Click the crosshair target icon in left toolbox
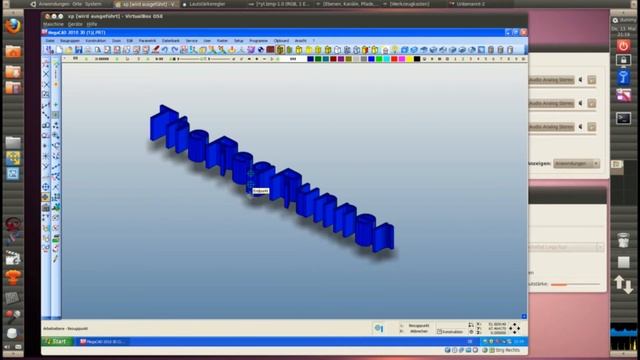640x360 pixels. [x=46, y=187]
